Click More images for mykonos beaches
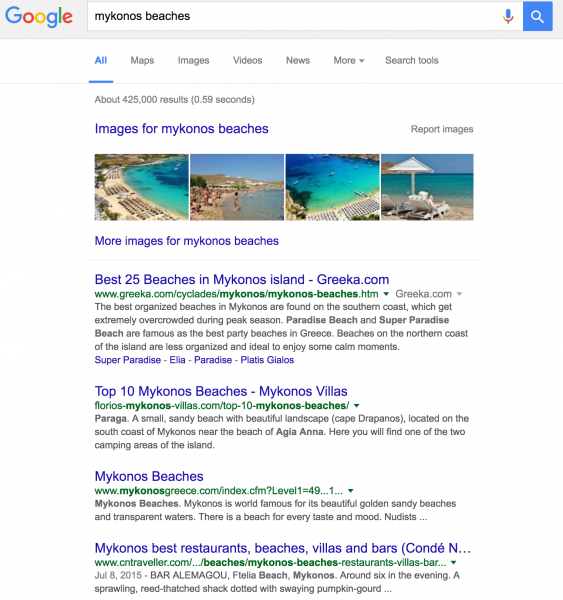 coord(186,241)
